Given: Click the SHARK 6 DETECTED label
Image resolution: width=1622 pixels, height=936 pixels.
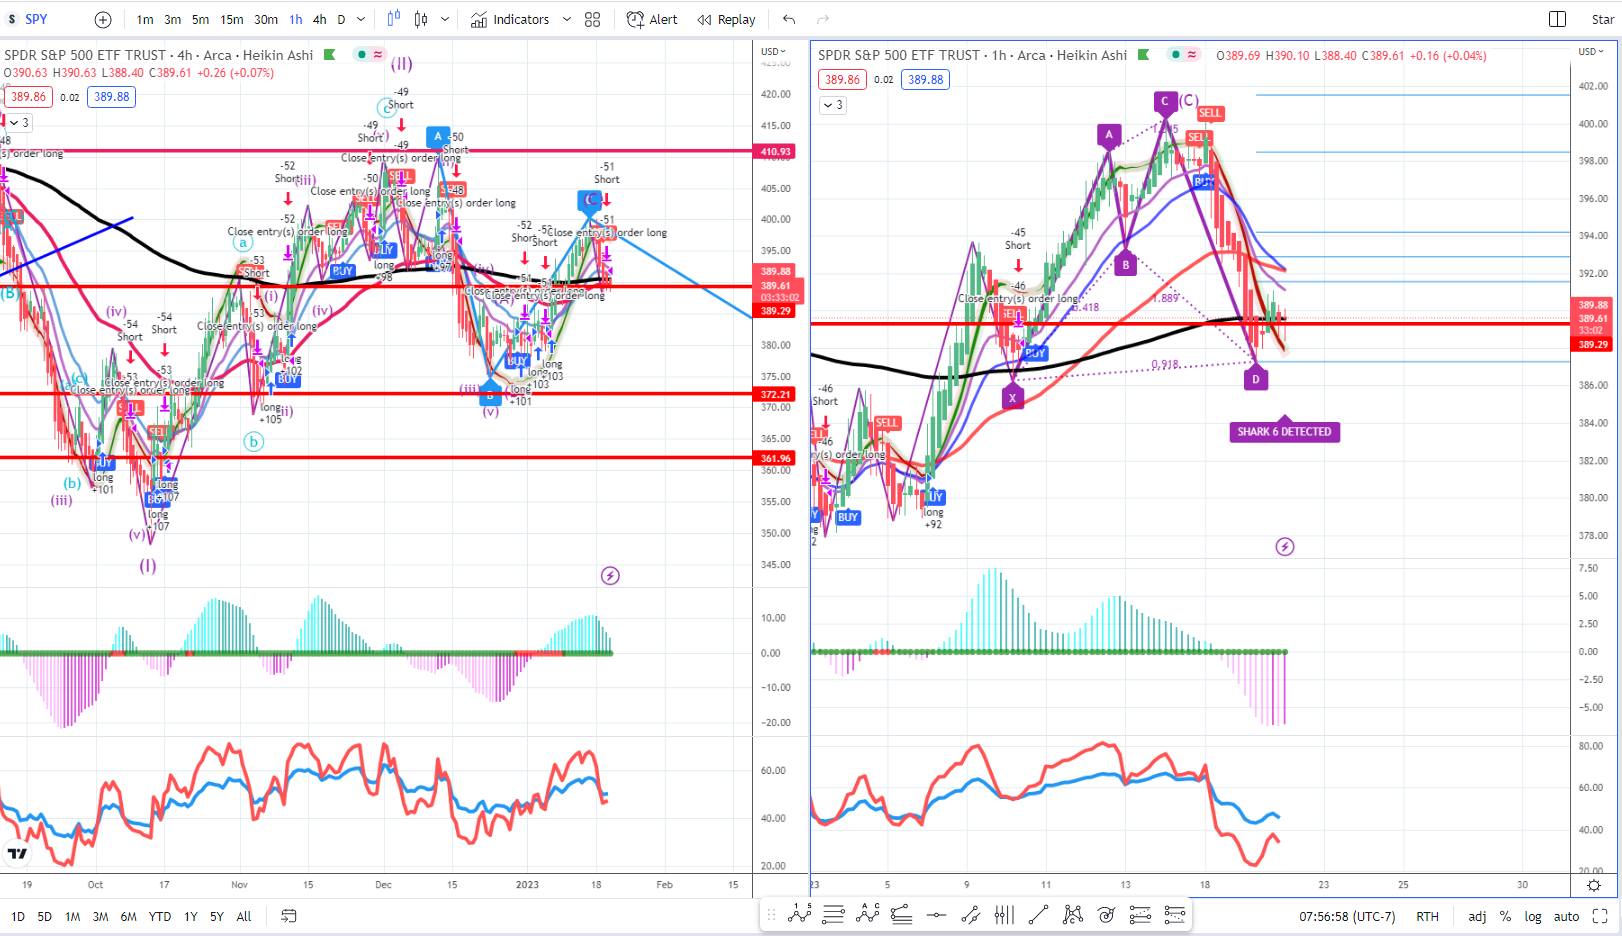Looking at the screenshot, I should 1284,432.
